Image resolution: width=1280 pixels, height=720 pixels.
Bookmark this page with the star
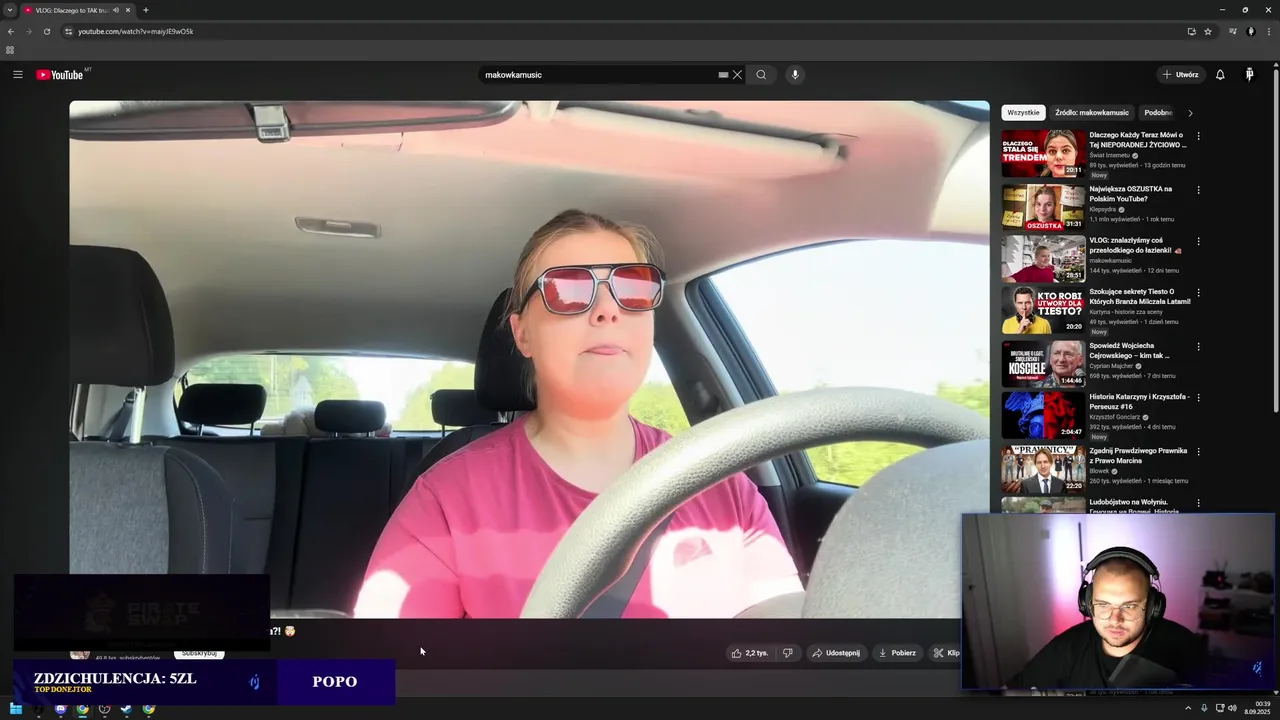click(x=1208, y=31)
